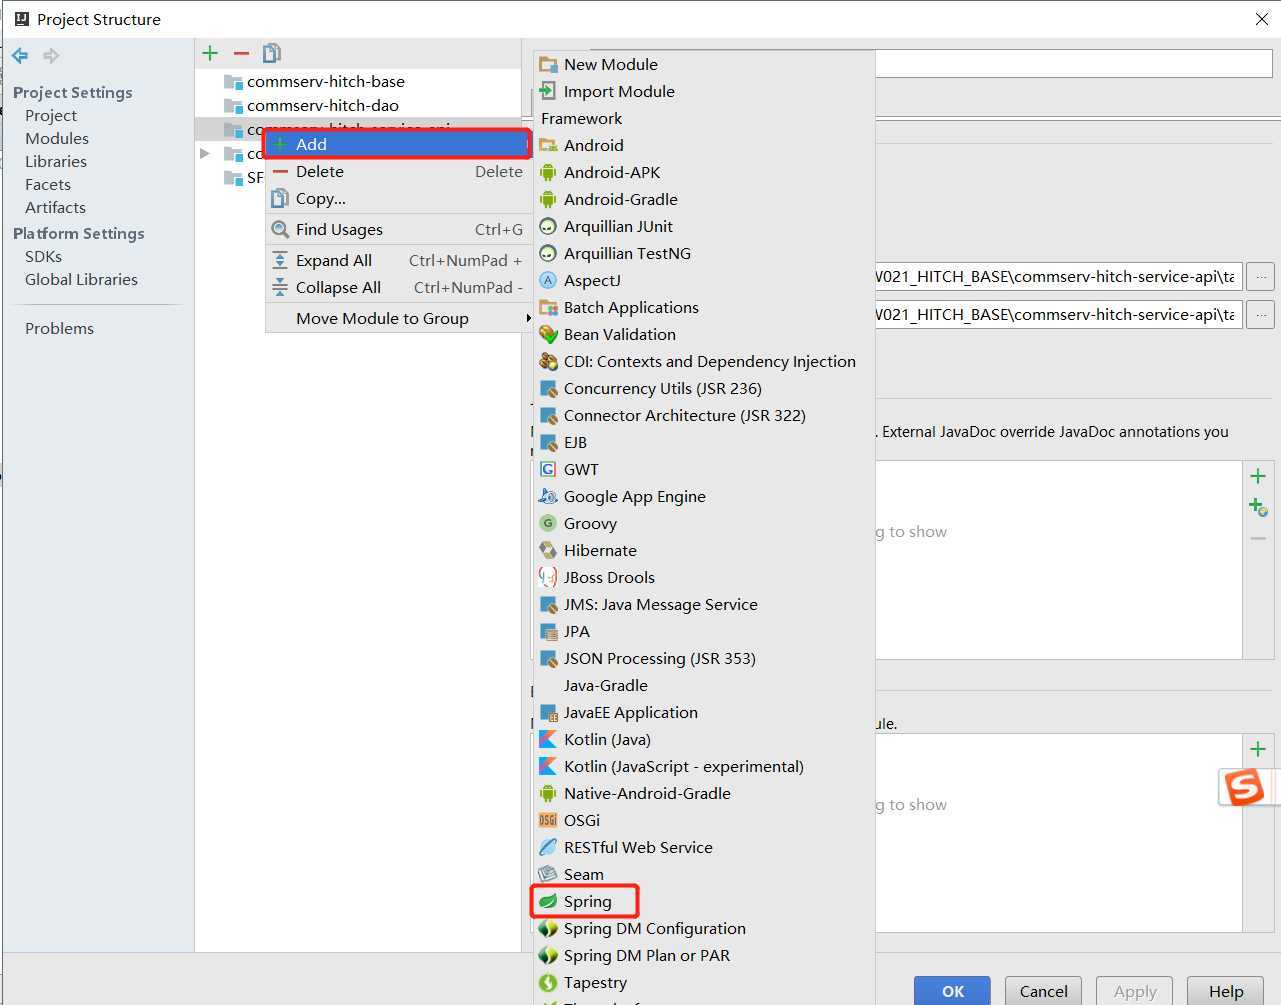1281x1005 pixels.
Task: Click the Help button
Action: [x=1225, y=991]
